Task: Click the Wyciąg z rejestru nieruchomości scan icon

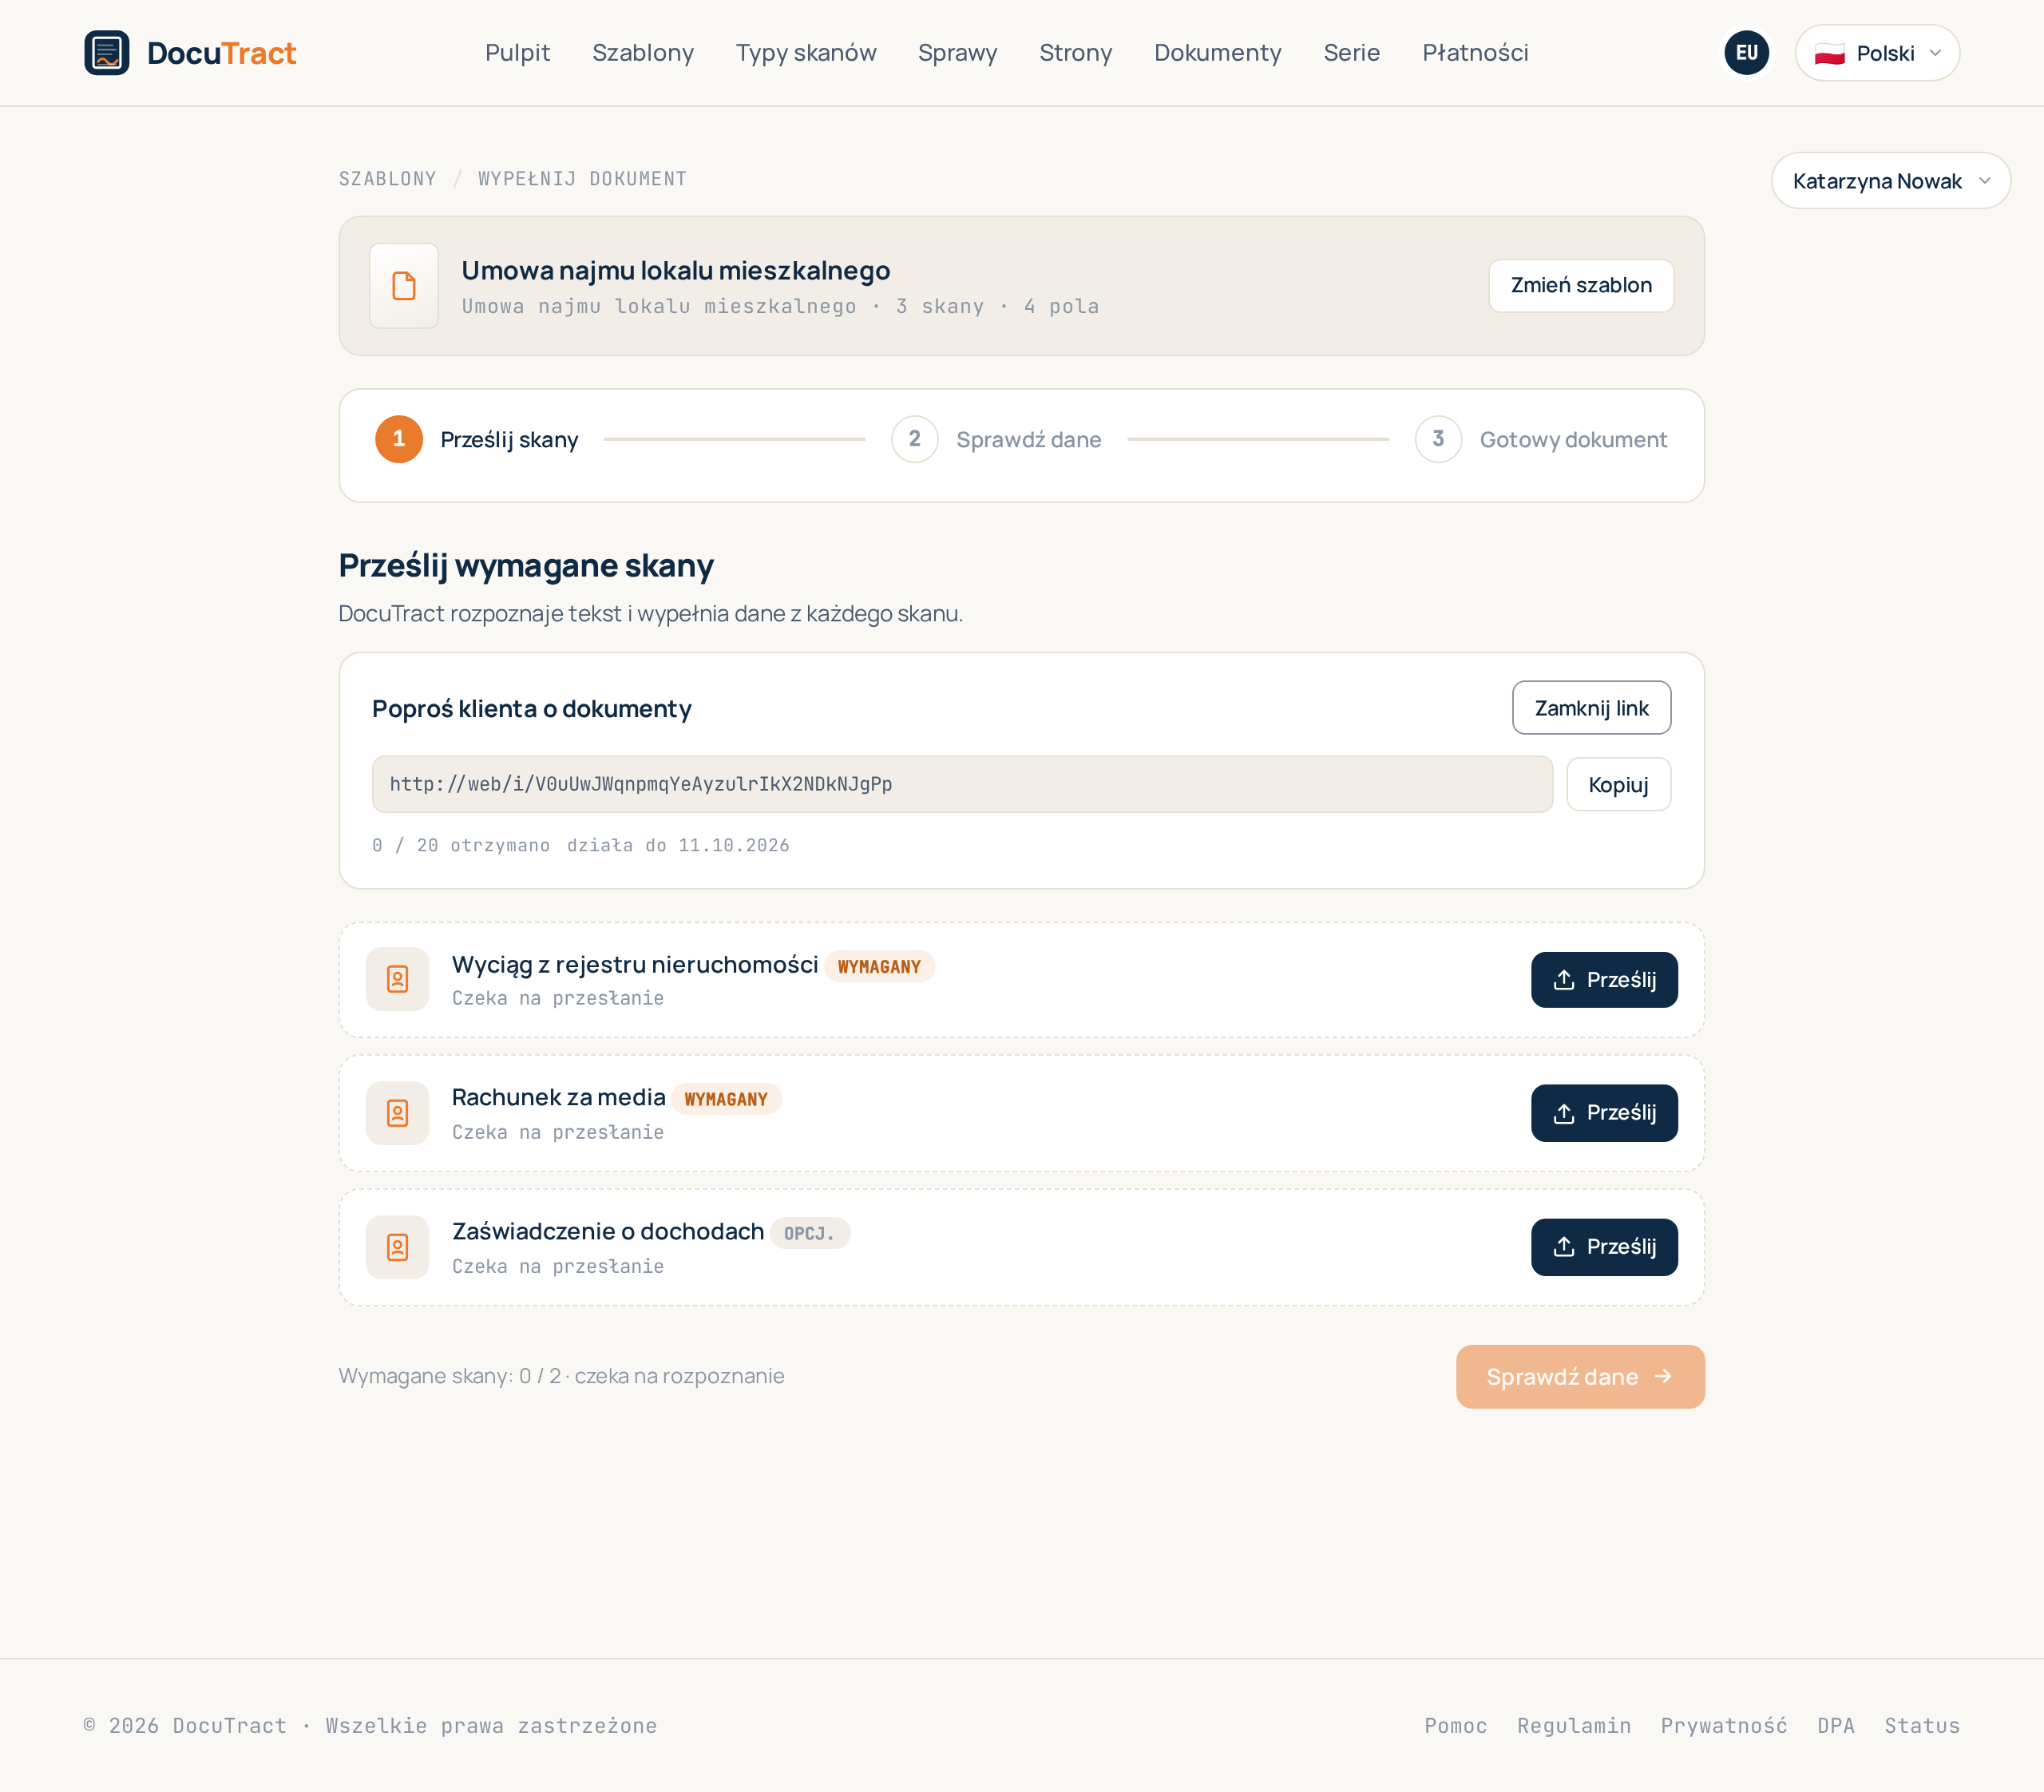Action: click(398, 979)
